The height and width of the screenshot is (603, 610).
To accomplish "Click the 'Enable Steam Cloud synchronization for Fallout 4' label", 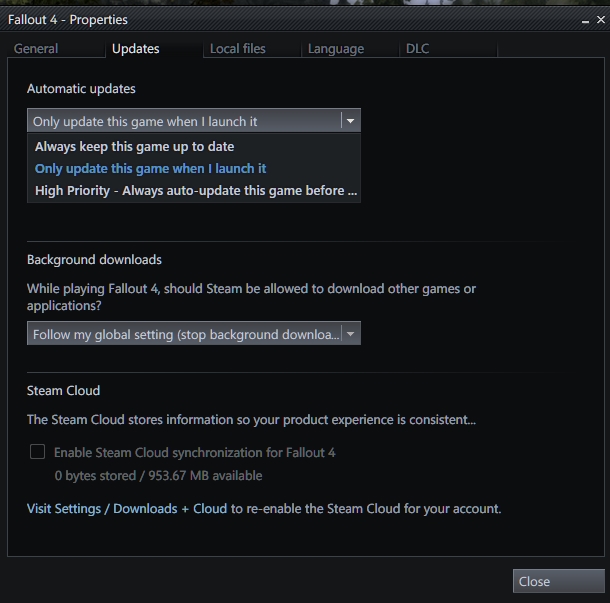I will coord(194,453).
